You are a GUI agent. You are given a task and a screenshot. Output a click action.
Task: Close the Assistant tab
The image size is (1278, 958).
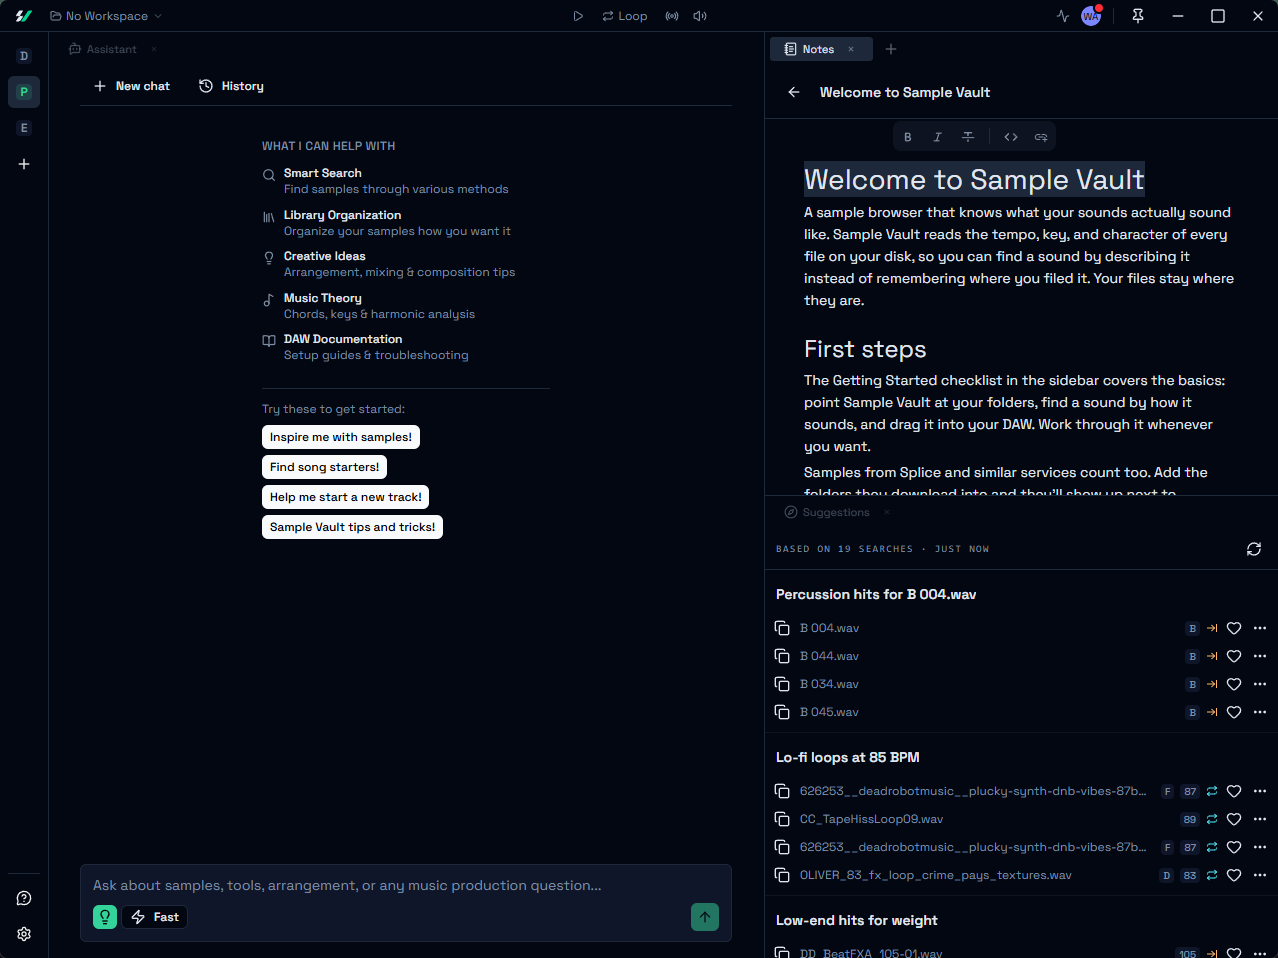click(x=153, y=49)
